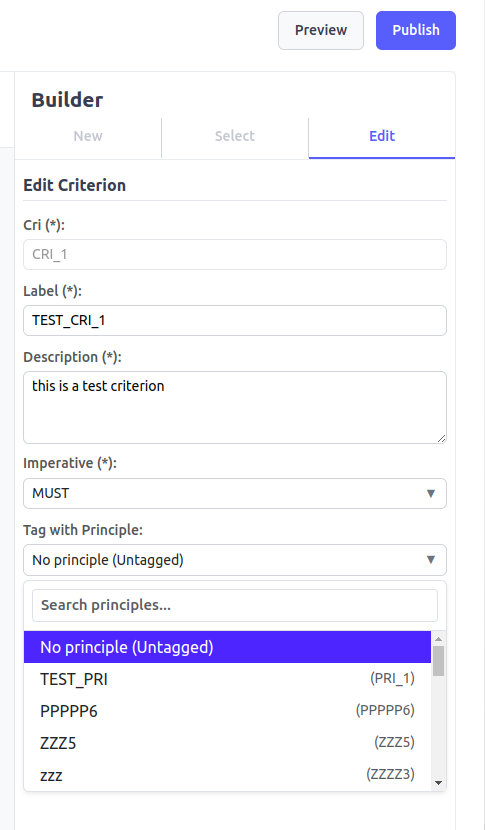
Task: Open the Edit tab
Action: click(382, 136)
